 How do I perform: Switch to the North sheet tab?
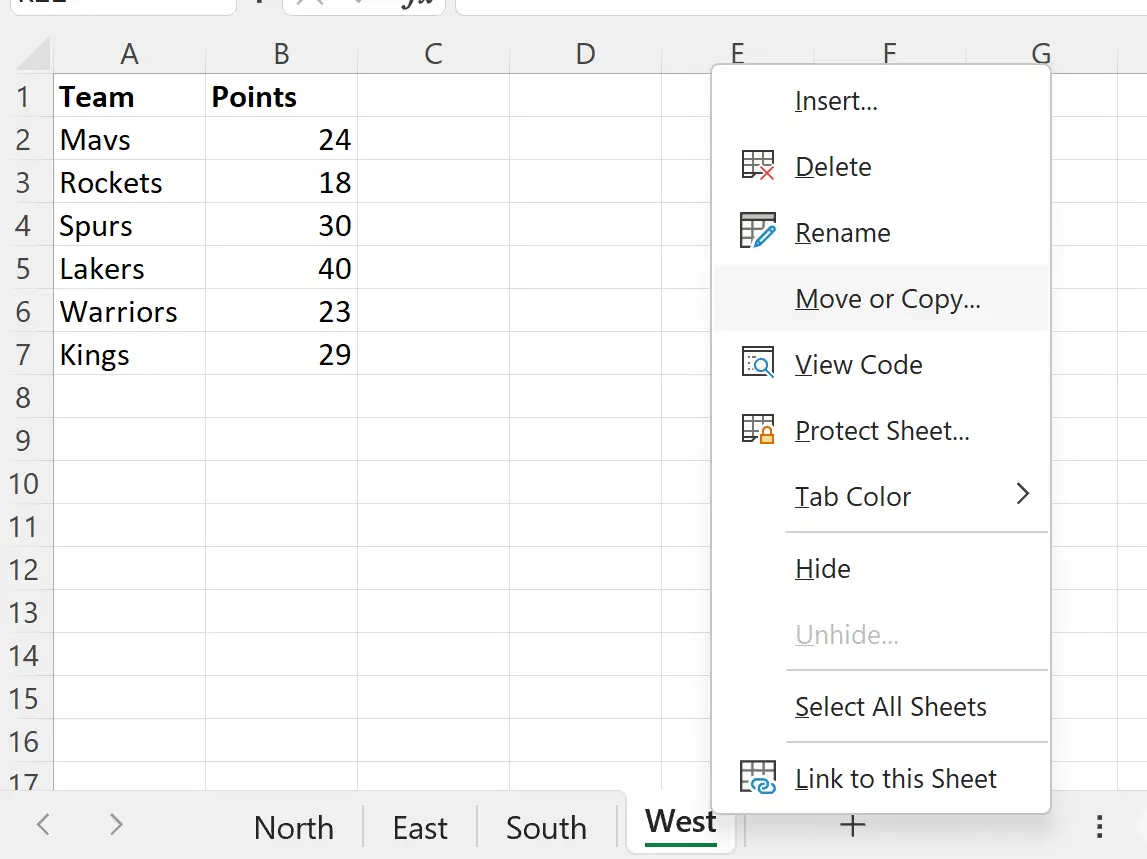[x=293, y=828]
